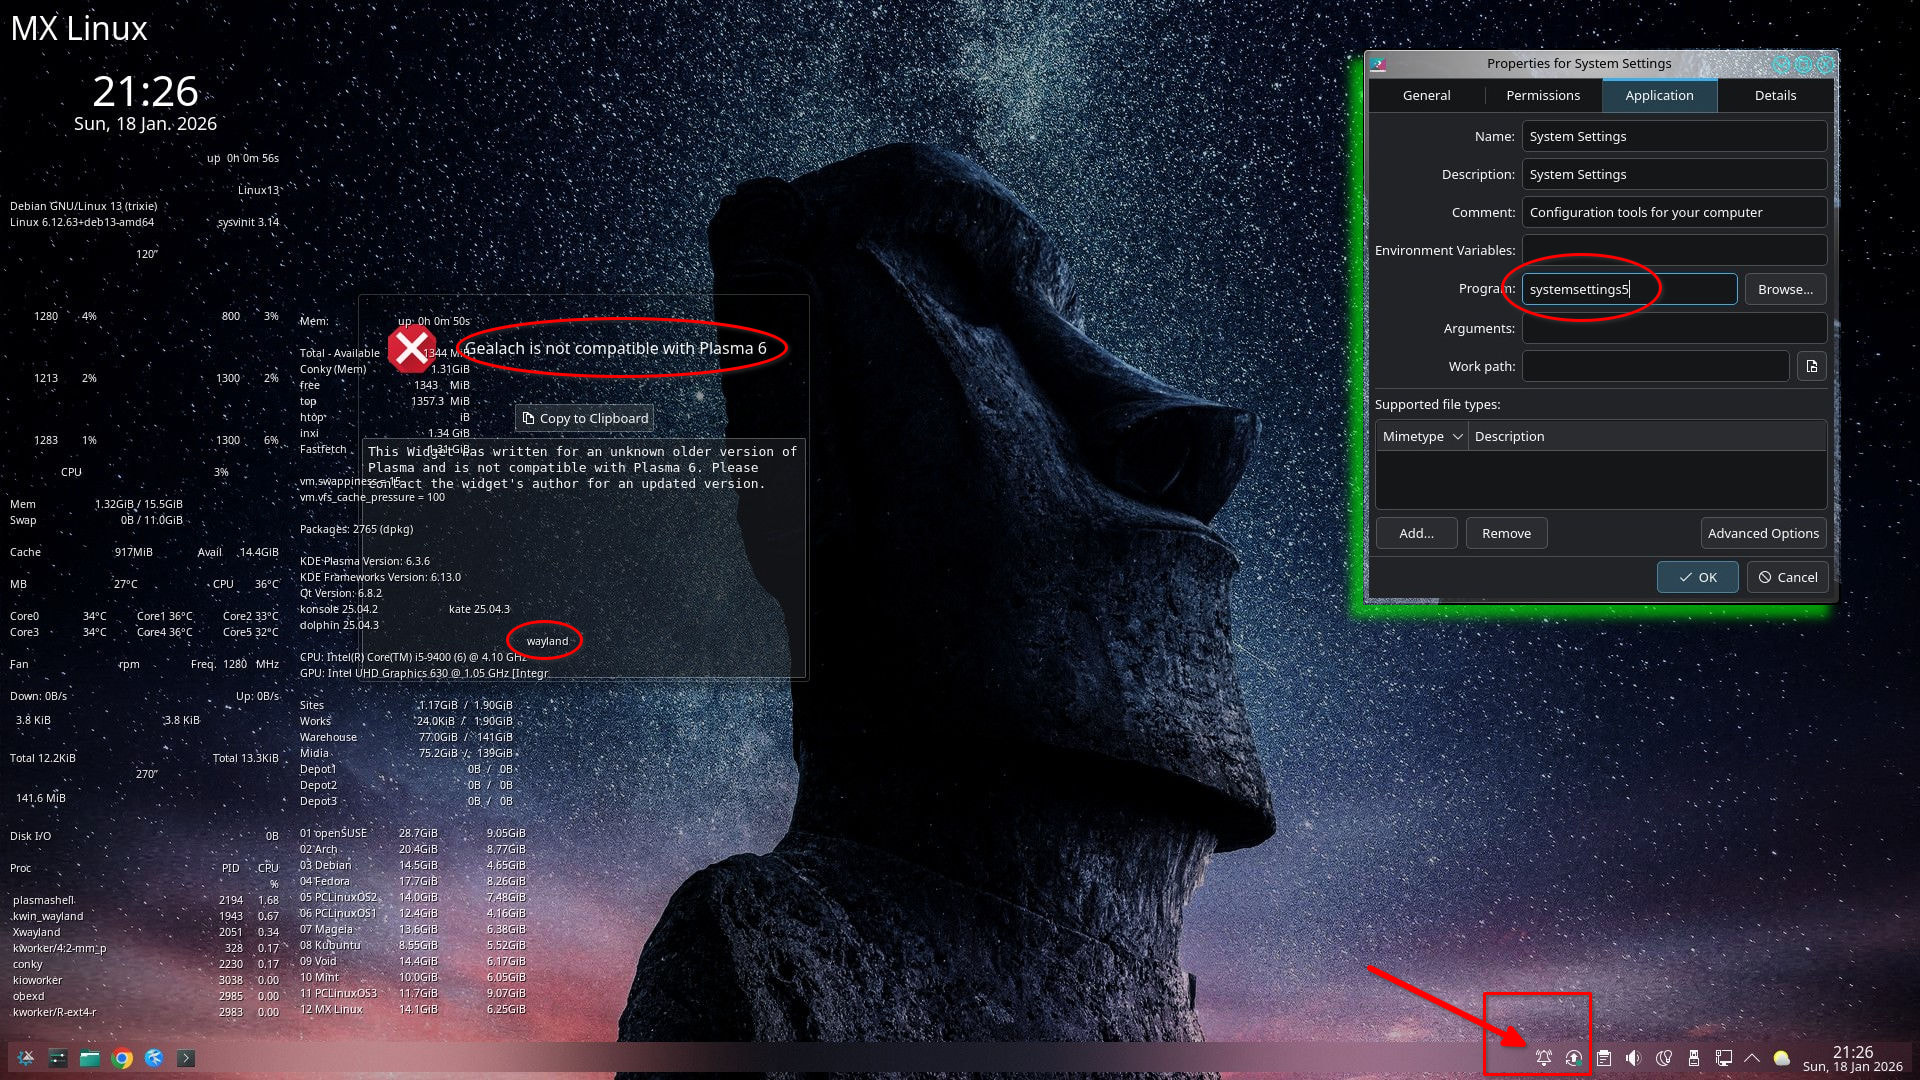
Task: Open the MX Linux application launcher
Action: click(x=26, y=1058)
